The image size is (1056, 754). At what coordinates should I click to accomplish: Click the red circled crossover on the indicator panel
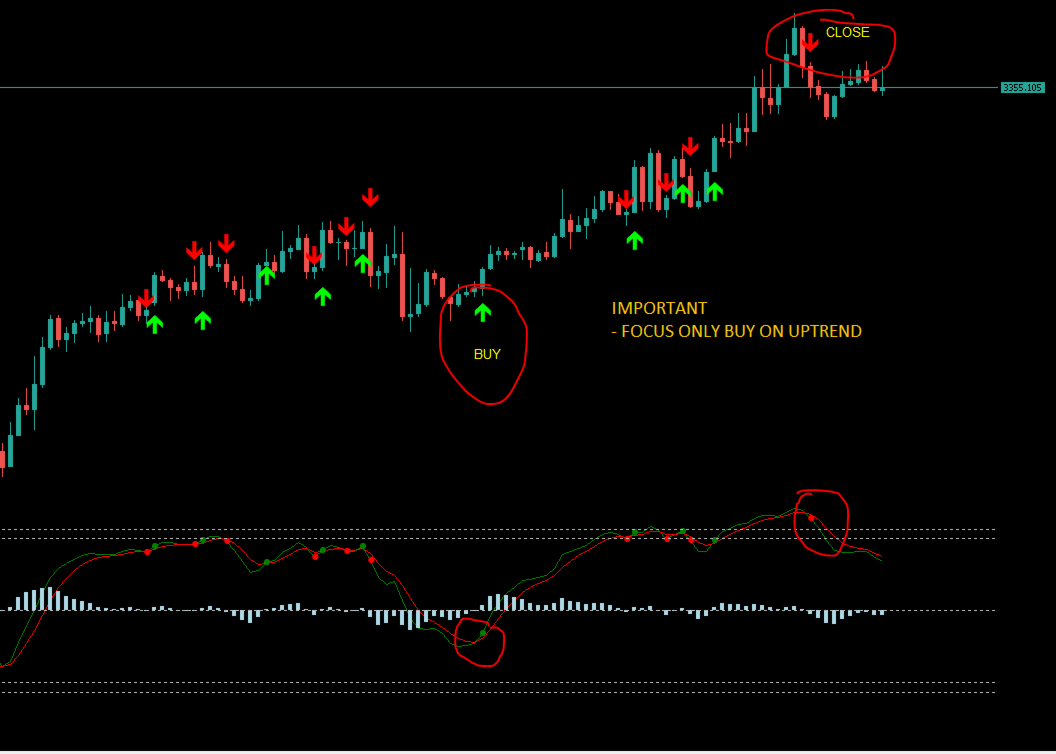point(820,522)
